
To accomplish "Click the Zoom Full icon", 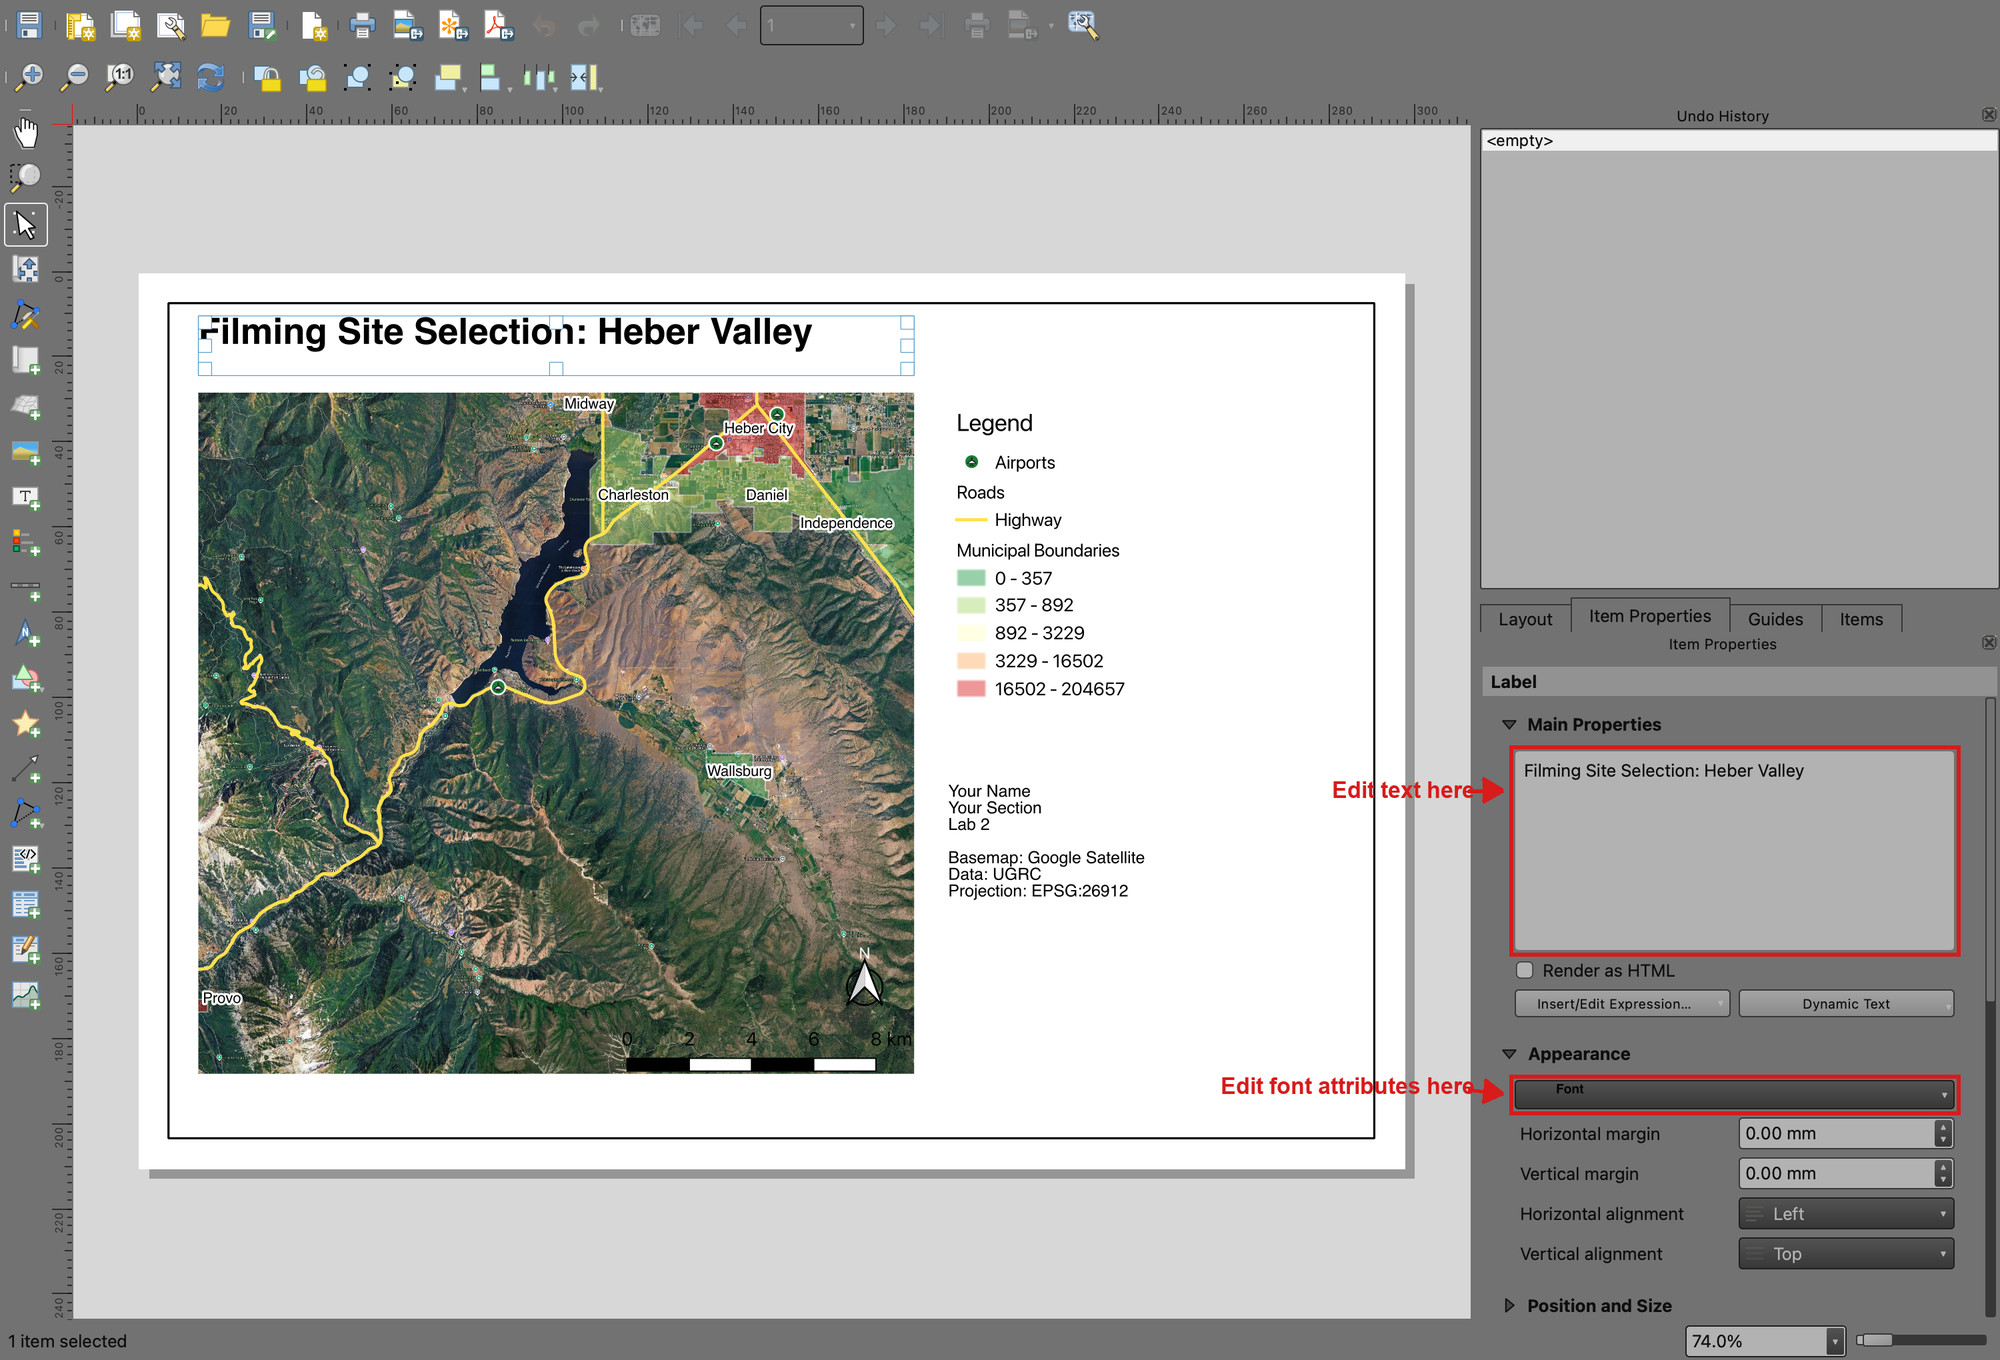I will (x=166, y=77).
